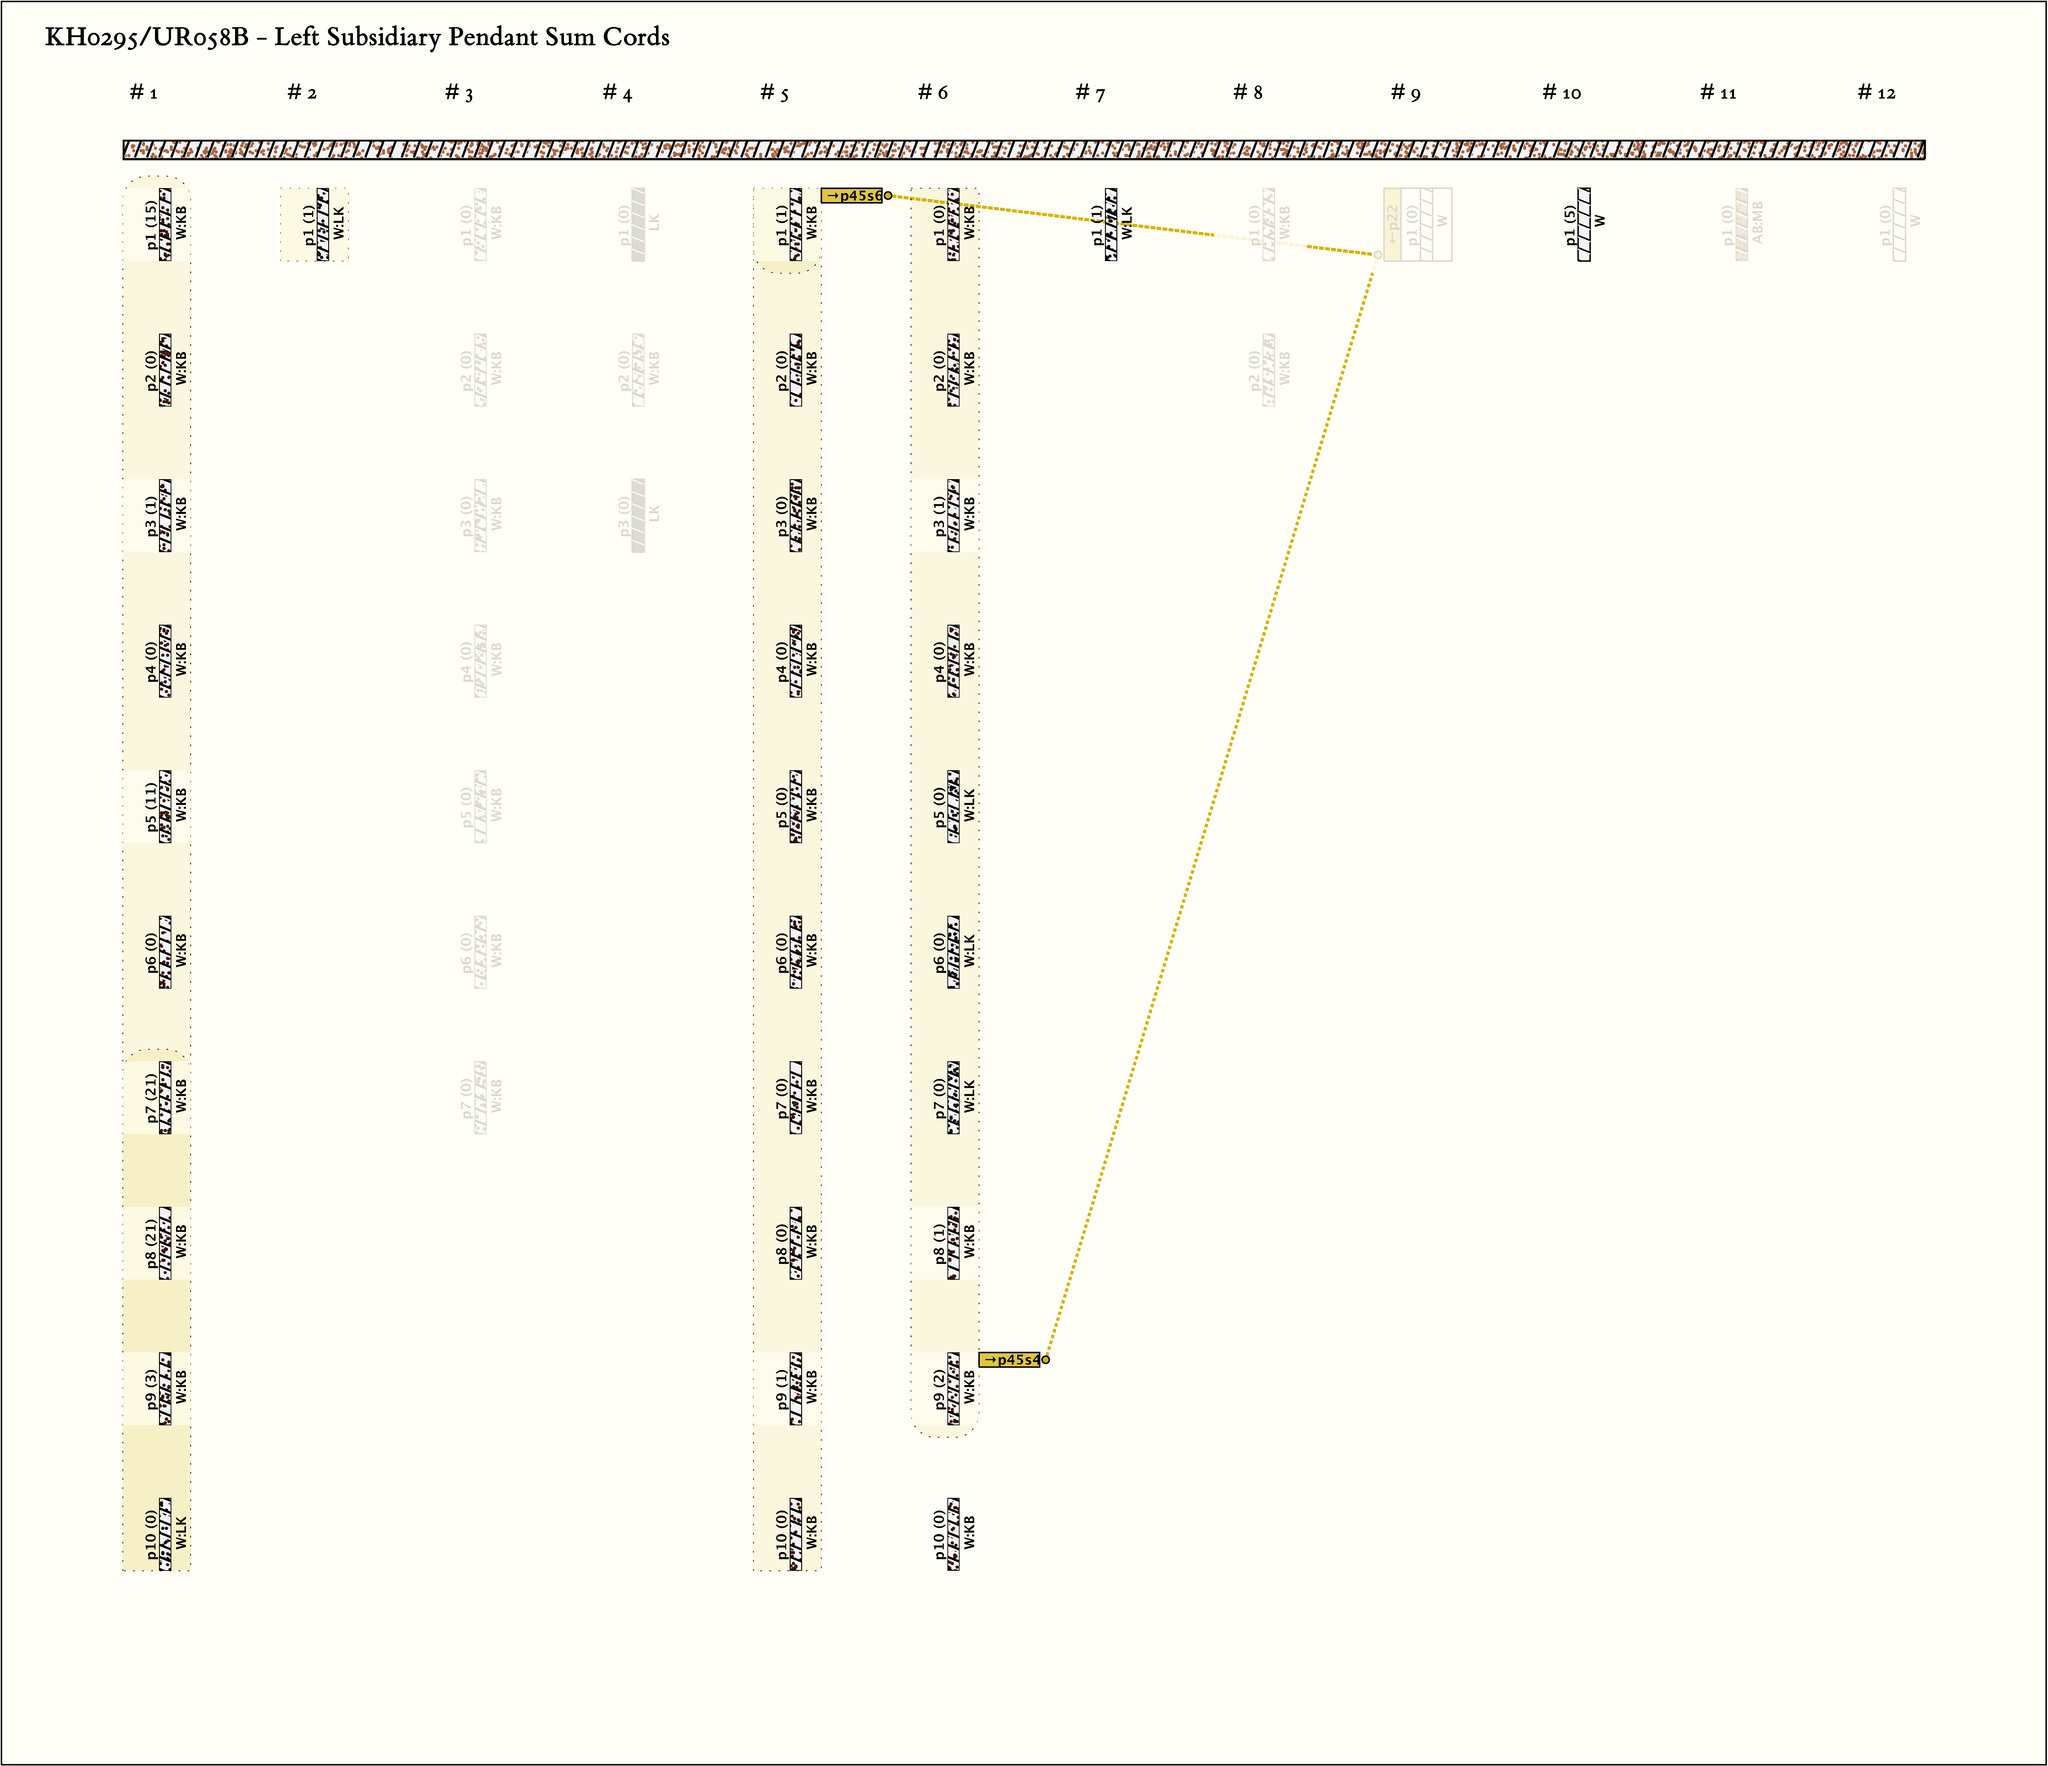Click faded AB:MB cord in column #11
Screen dimensions: 2048x1766
(1742, 225)
